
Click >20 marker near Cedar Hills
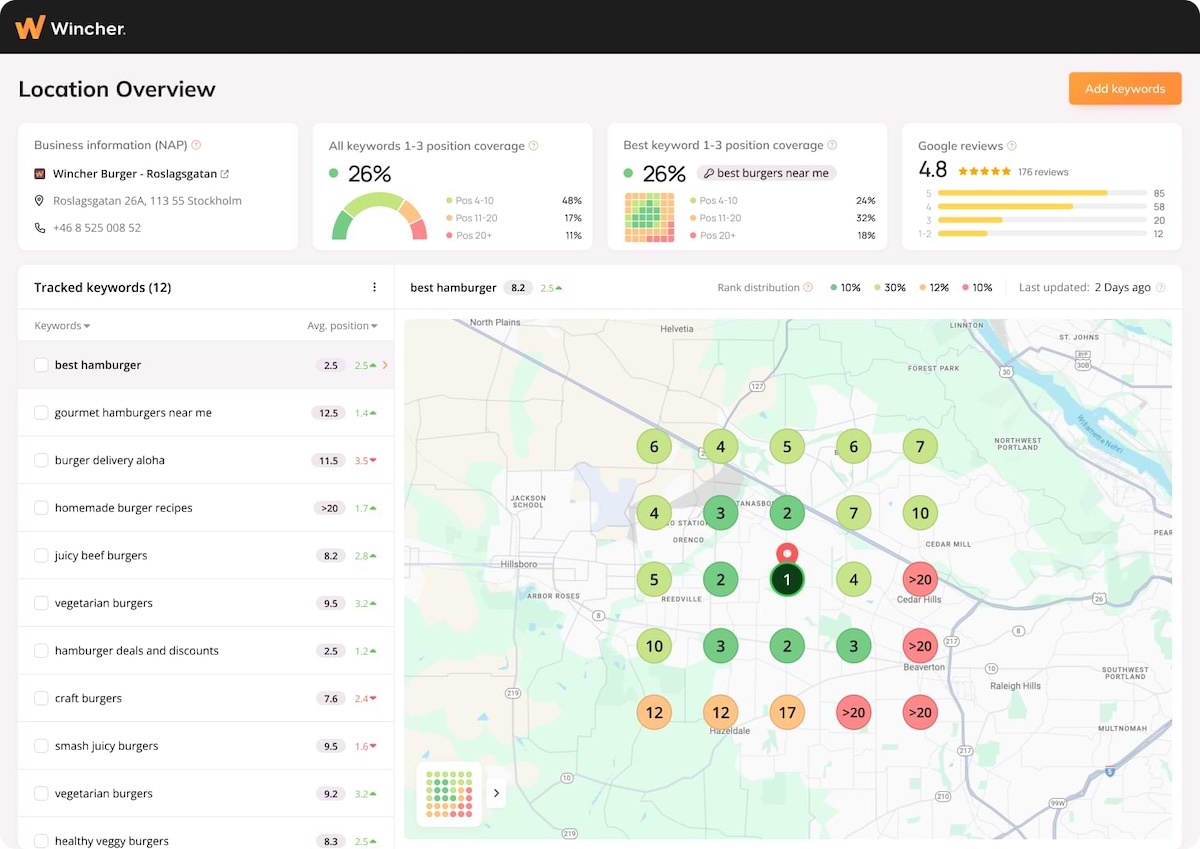pyautogui.click(x=920, y=580)
